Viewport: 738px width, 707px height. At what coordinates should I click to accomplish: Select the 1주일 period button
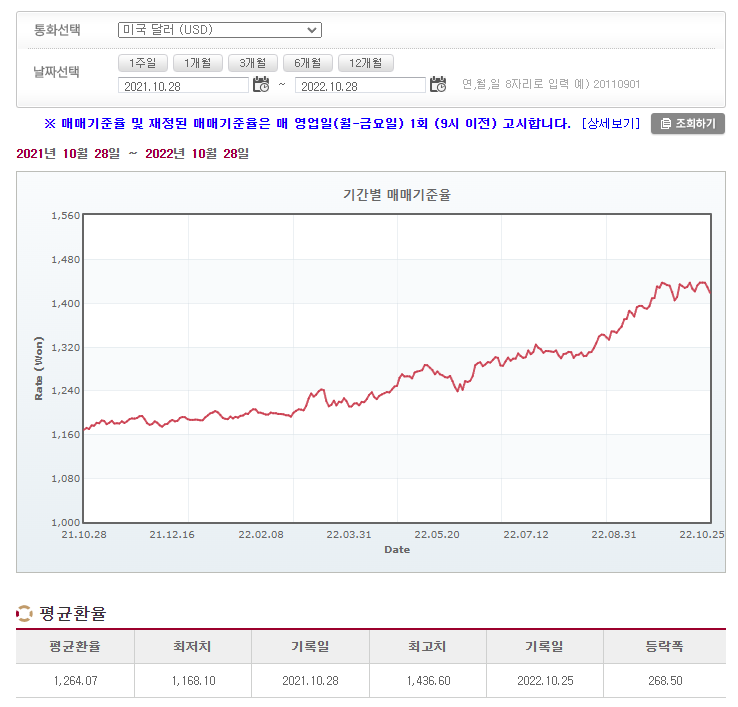point(143,63)
